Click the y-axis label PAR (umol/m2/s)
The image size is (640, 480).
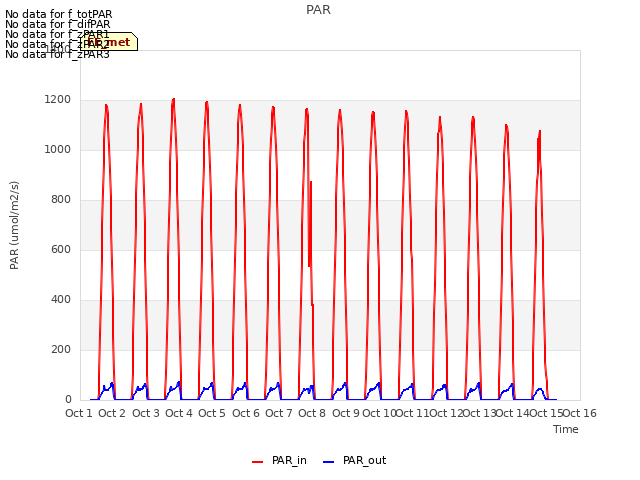tap(14, 225)
